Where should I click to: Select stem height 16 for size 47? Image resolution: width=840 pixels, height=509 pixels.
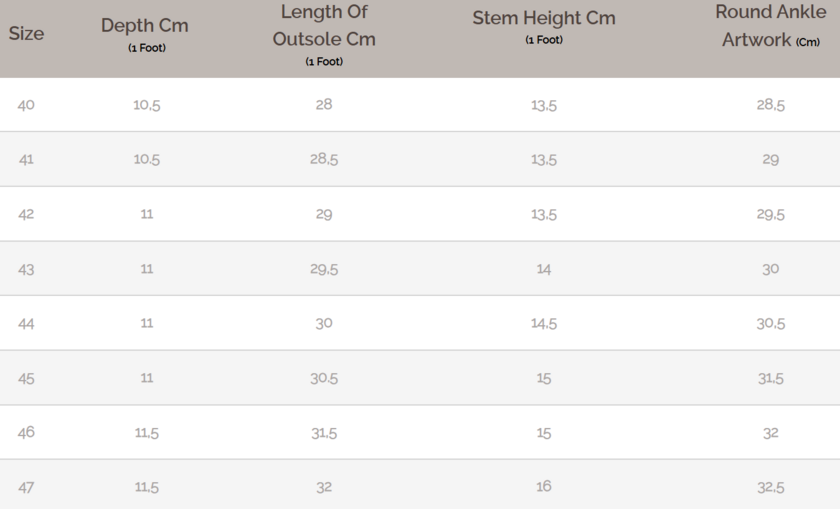pos(544,487)
